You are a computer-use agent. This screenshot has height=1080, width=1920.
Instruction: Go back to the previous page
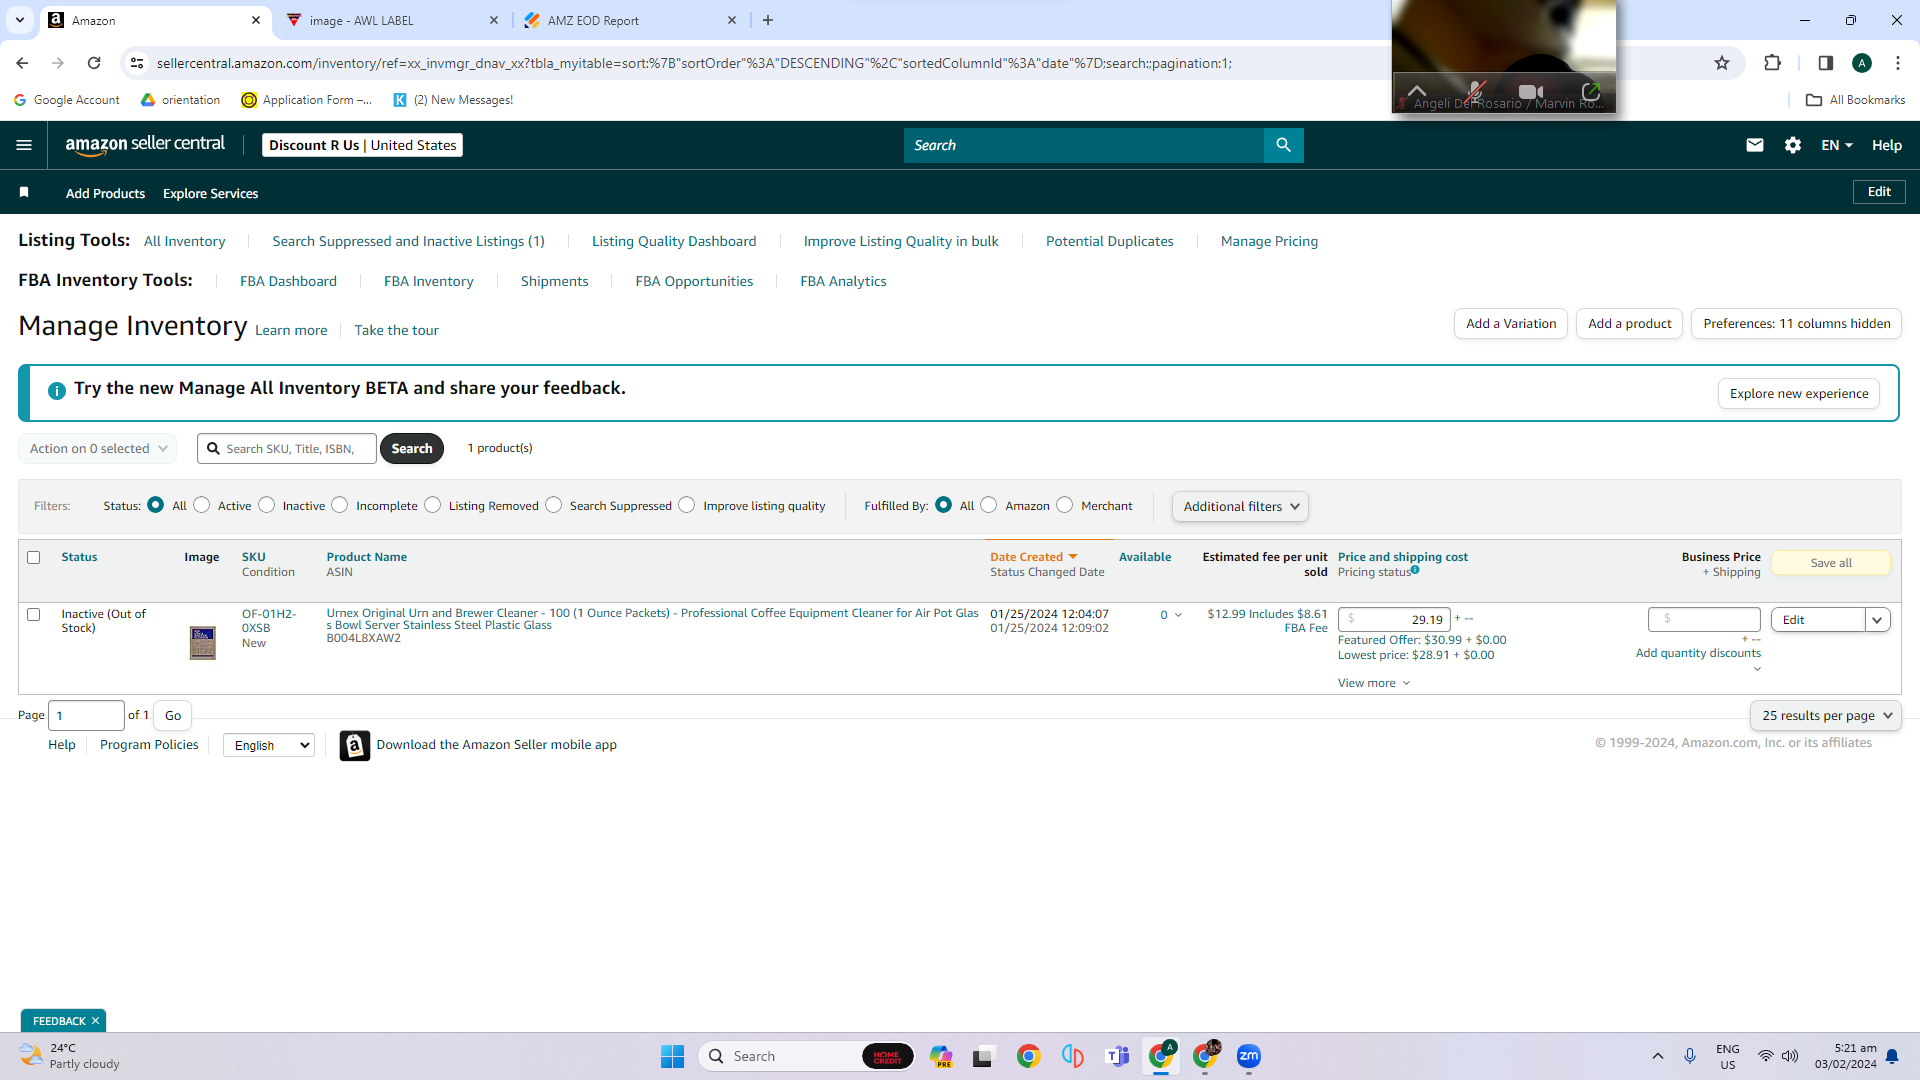22,63
